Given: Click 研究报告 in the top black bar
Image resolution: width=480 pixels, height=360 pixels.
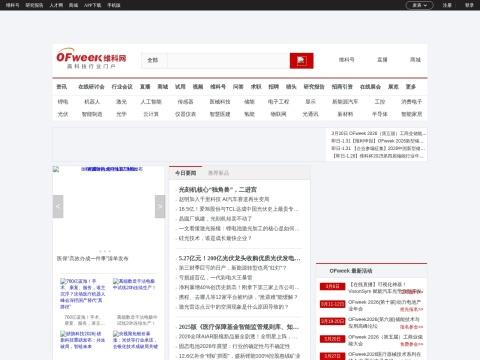Looking at the screenshot, I should click(x=34, y=5).
